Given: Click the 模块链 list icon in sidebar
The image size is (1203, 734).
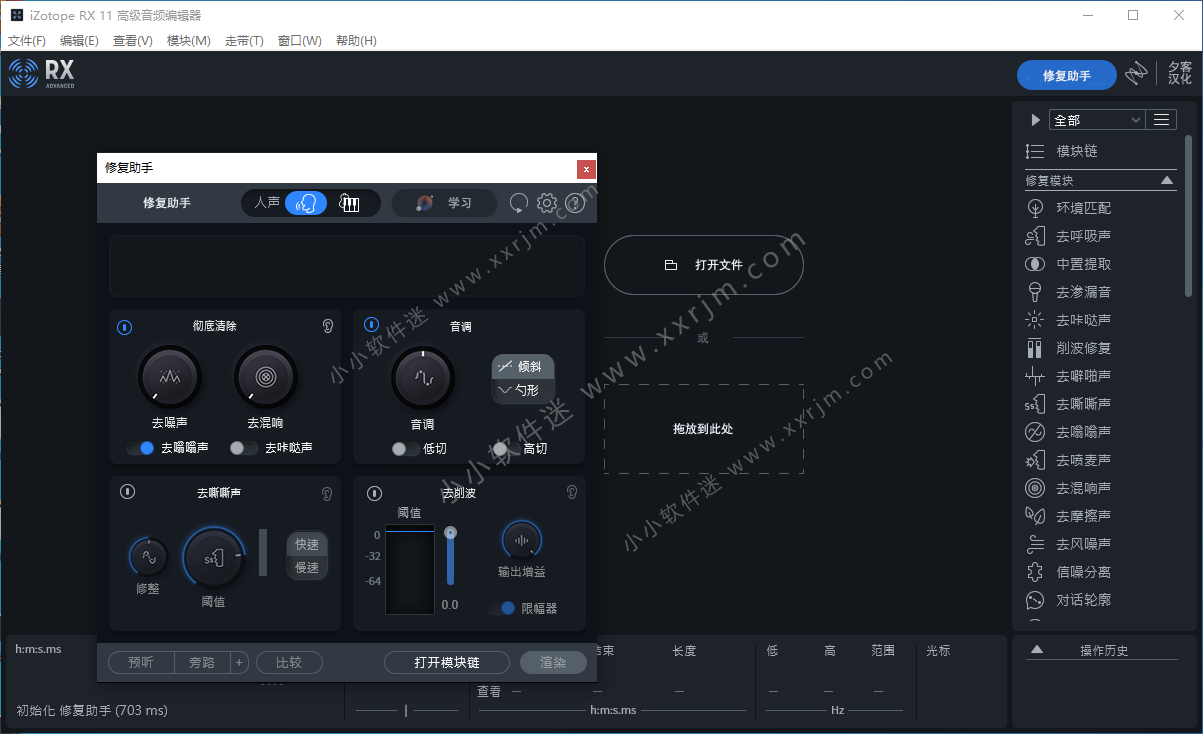Looking at the screenshot, I should (x=1035, y=151).
